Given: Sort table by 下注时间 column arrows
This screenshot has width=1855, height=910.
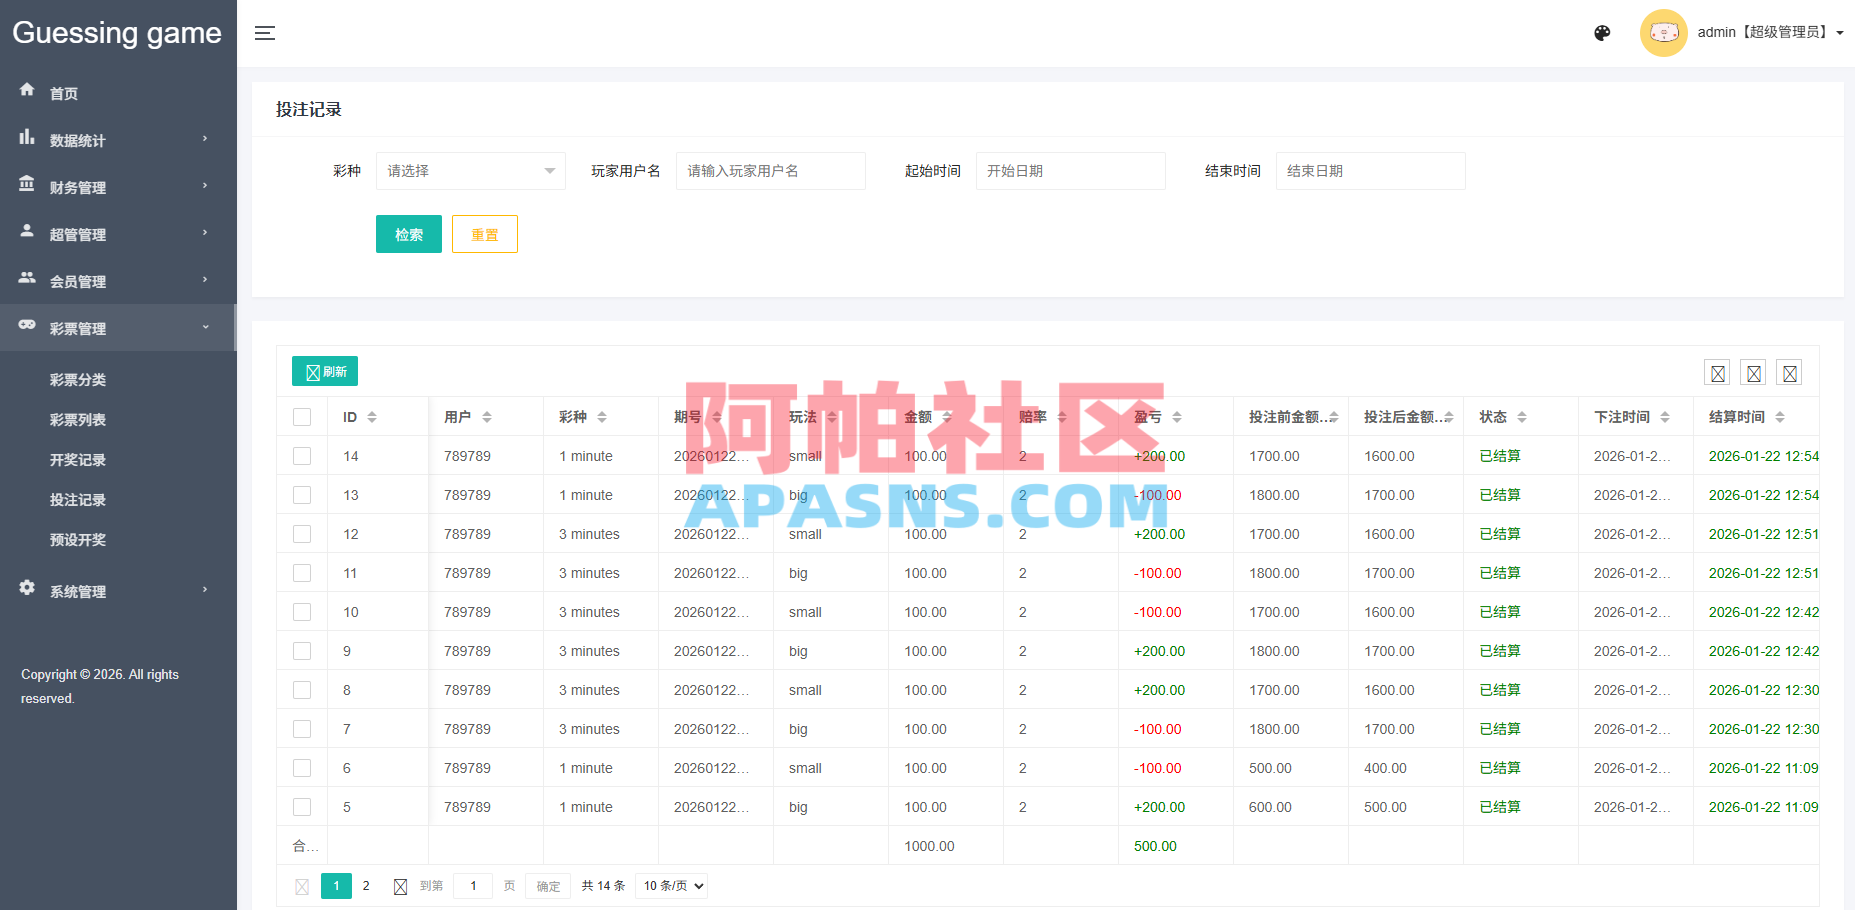Looking at the screenshot, I should (x=1665, y=417).
